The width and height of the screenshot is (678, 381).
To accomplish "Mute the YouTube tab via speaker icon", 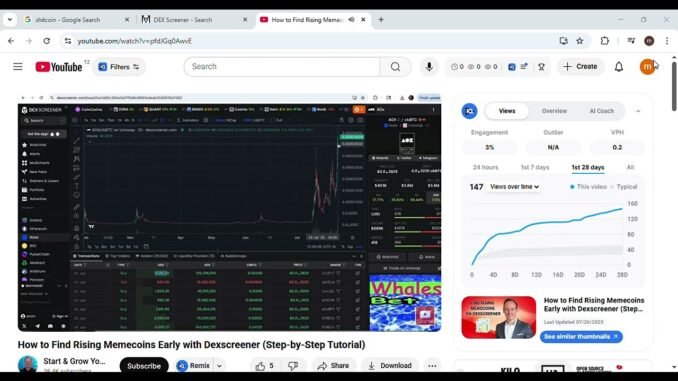I will (352, 20).
